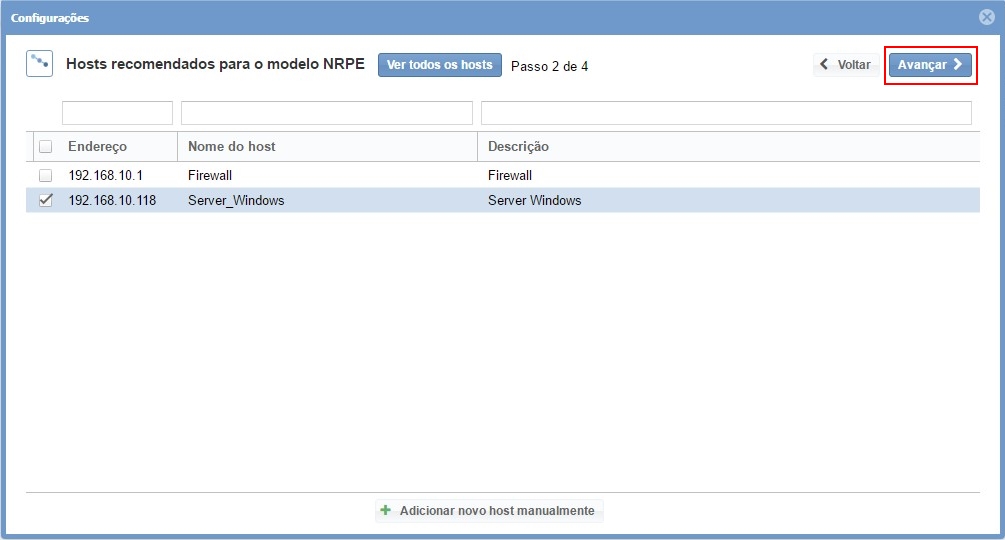Viewport: 1005px width, 540px height.
Task: Toggle the select-all hosts checkbox
Action: [45, 147]
